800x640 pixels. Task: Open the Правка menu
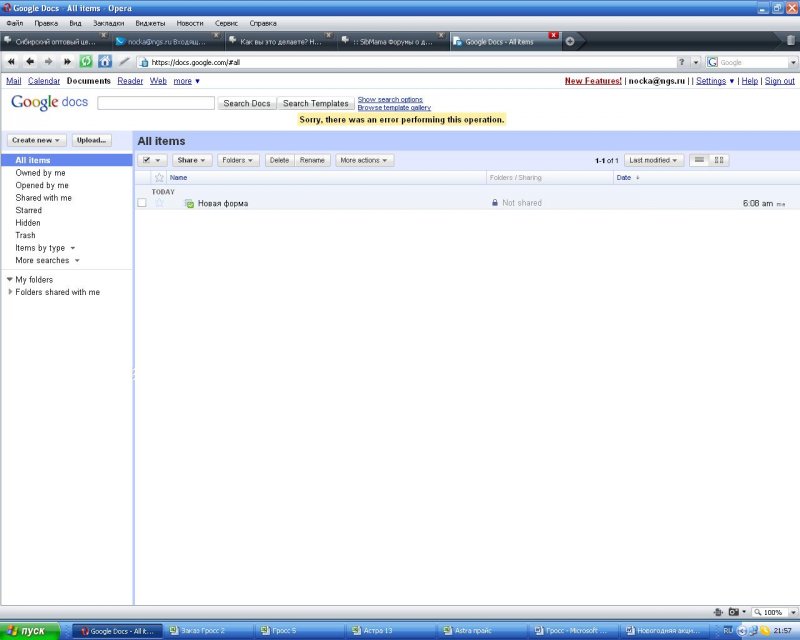click(46, 23)
